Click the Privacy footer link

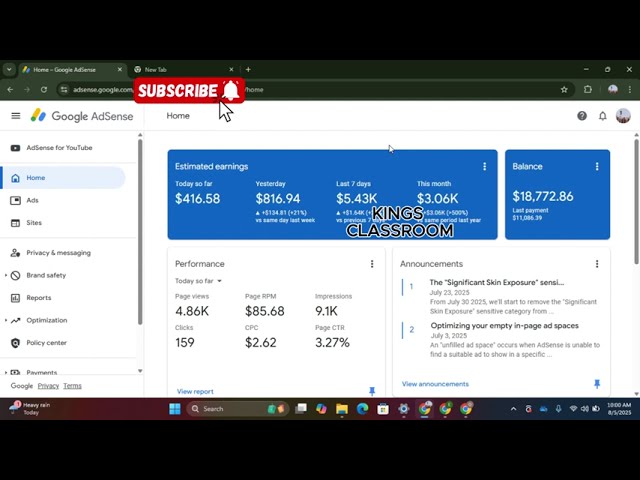point(48,386)
